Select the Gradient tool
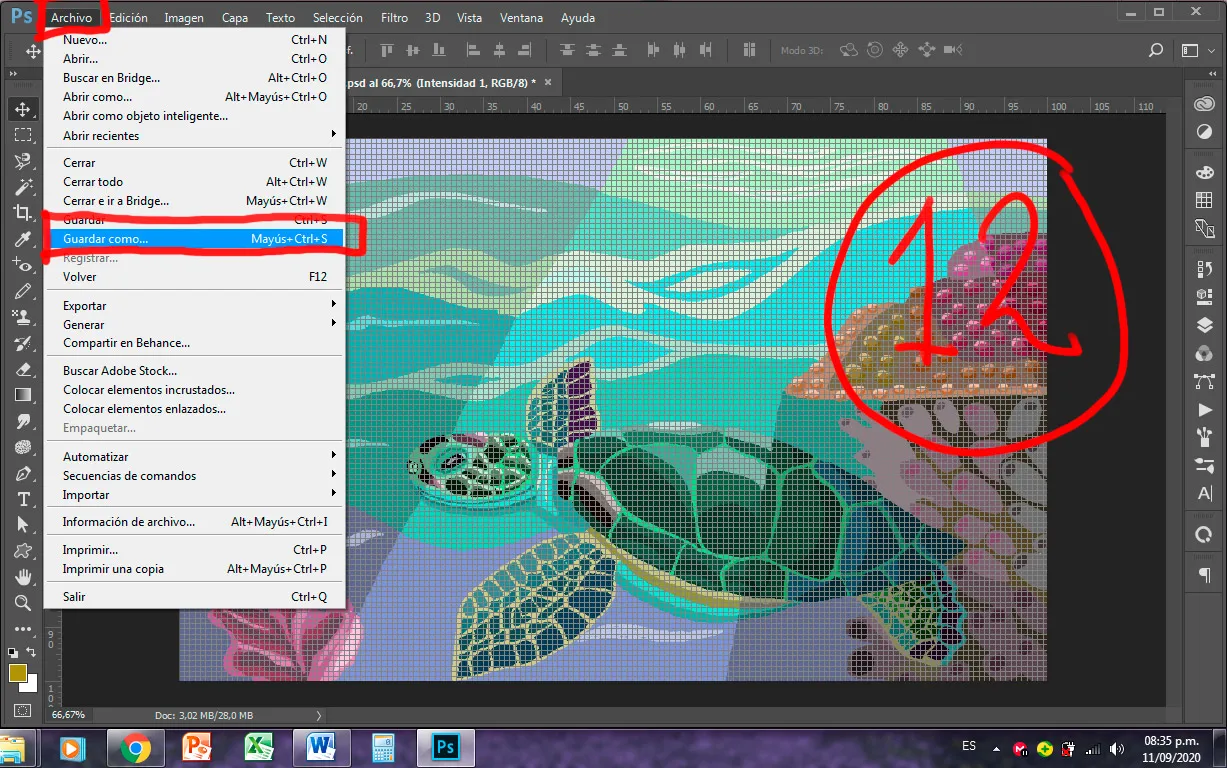The height and width of the screenshot is (768, 1227). 22,395
